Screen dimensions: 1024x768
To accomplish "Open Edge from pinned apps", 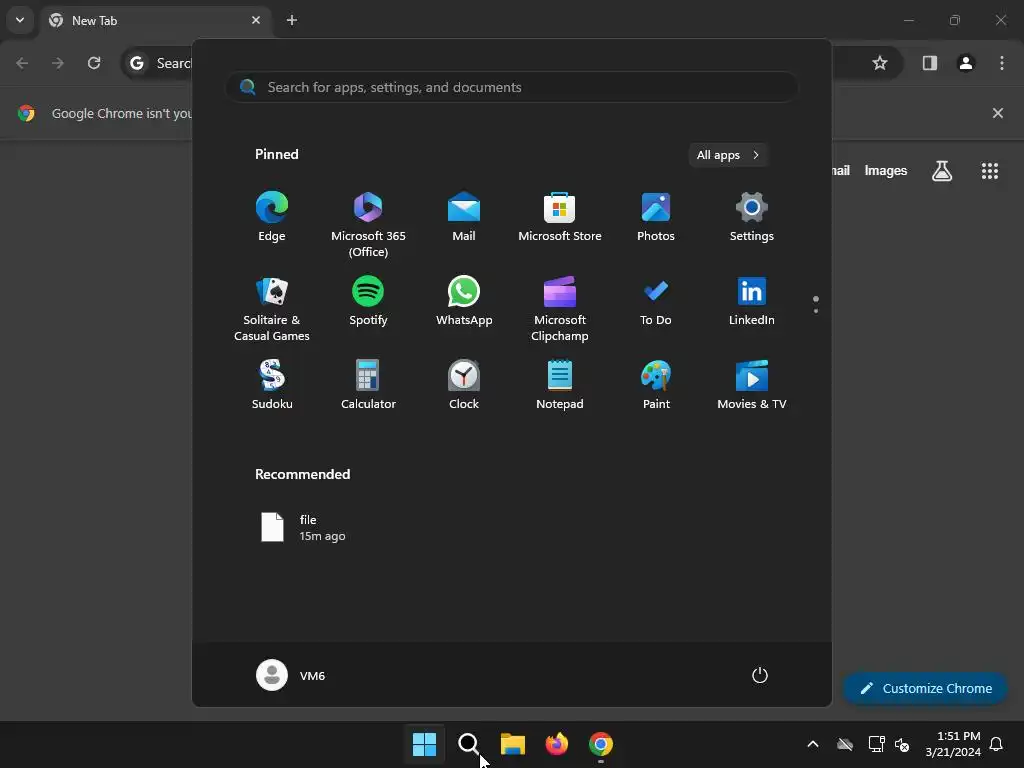I will click(x=272, y=217).
